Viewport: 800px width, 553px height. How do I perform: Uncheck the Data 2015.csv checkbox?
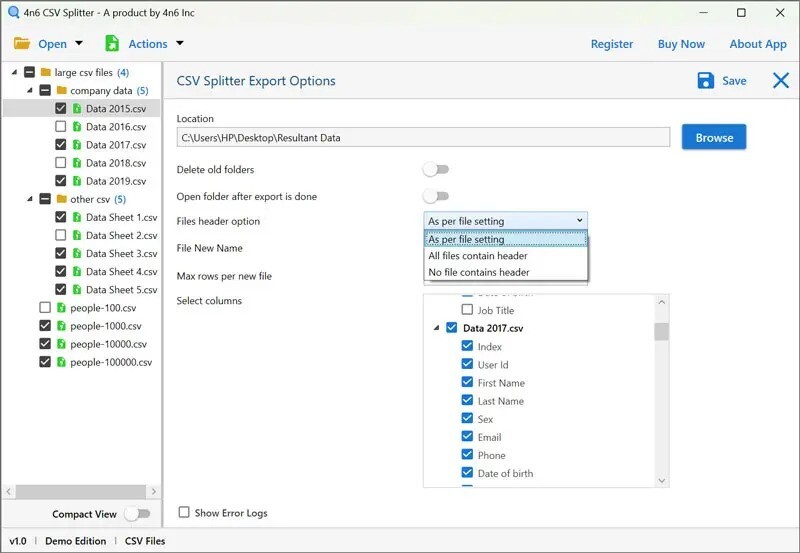click(61, 109)
